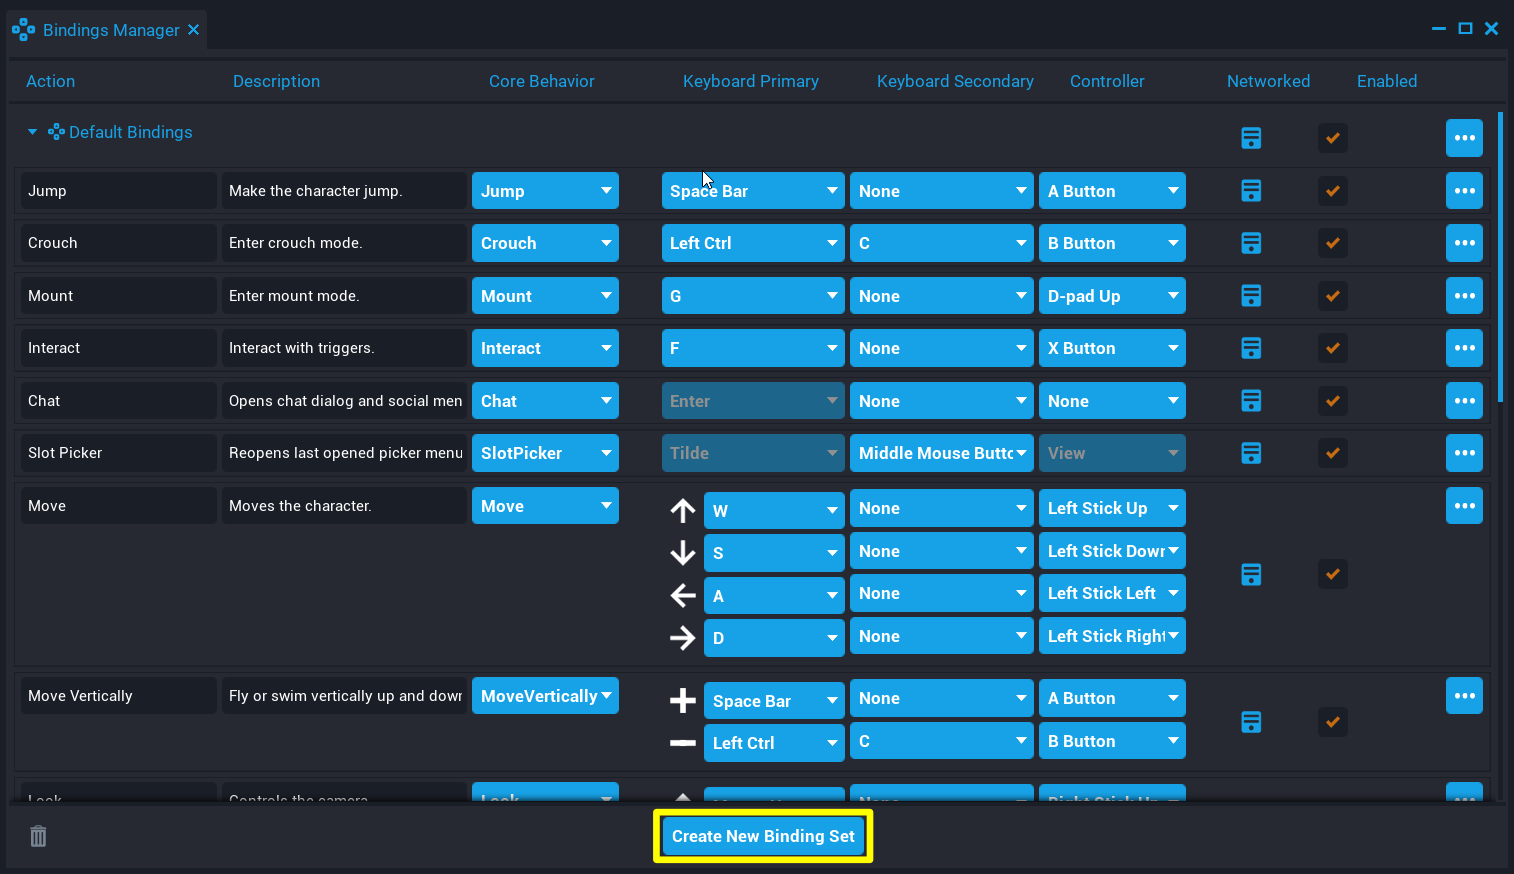
Task: Click the Networked icon on the Jump row
Action: pos(1251,190)
